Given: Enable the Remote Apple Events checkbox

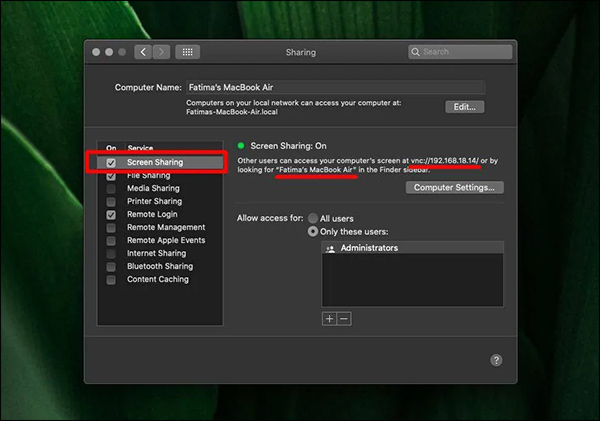Looking at the screenshot, I should click(111, 241).
